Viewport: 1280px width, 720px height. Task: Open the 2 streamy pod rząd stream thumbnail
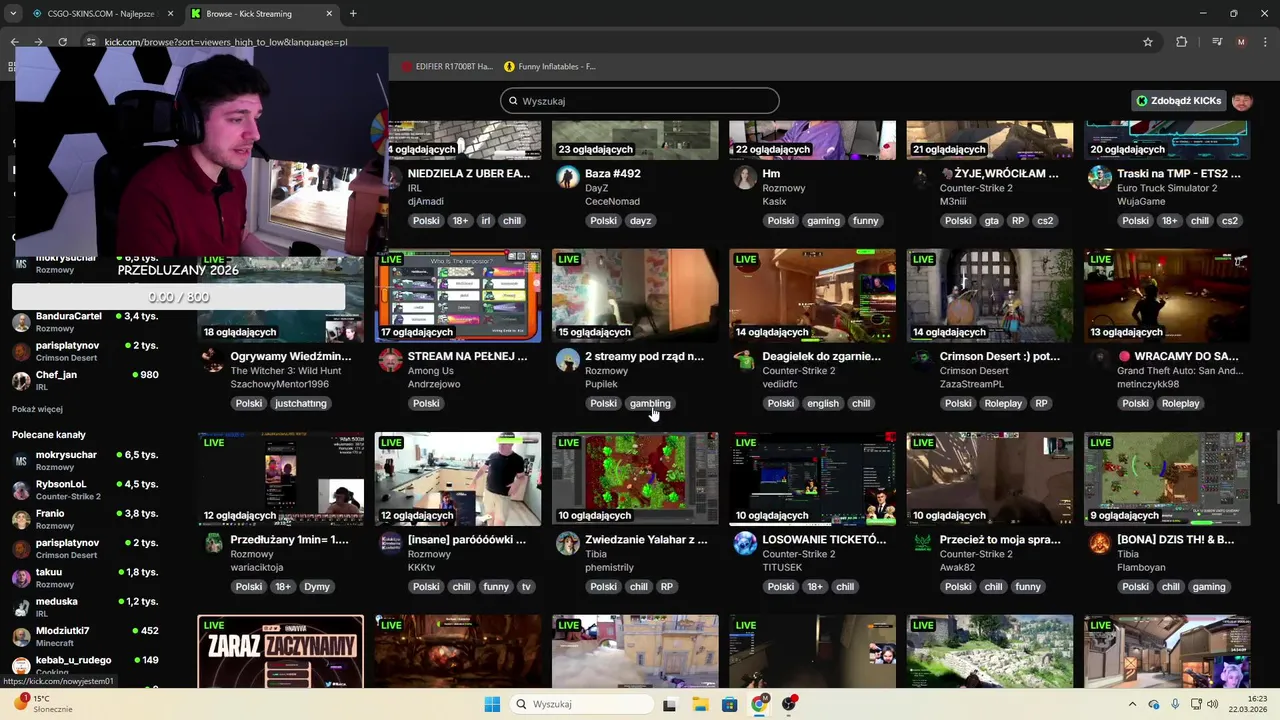pos(635,296)
